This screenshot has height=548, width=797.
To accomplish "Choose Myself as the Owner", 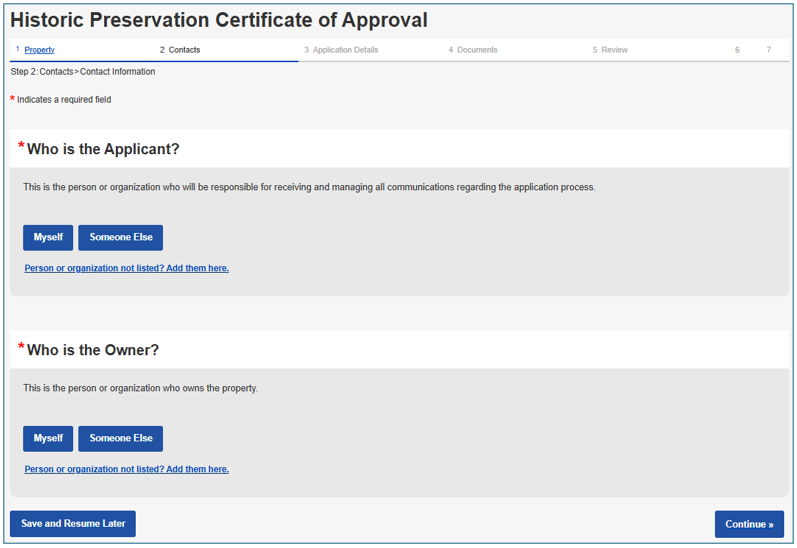I will click(48, 439).
